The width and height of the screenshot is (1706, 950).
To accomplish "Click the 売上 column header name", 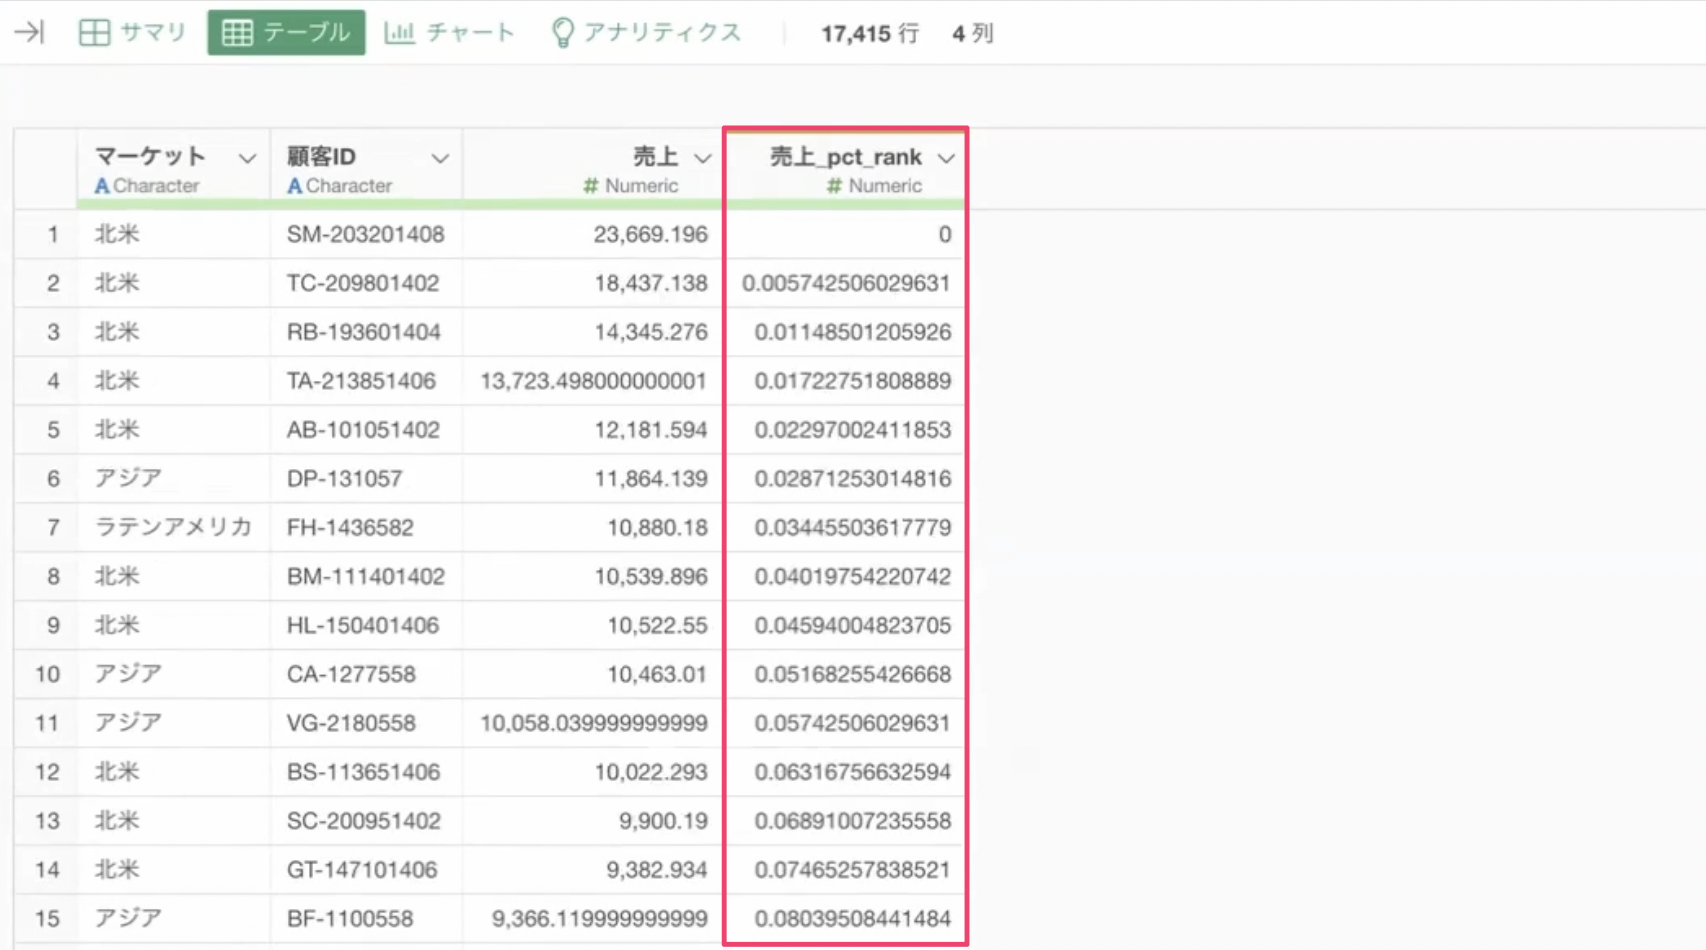I will pyautogui.click(x=656, y=156).
